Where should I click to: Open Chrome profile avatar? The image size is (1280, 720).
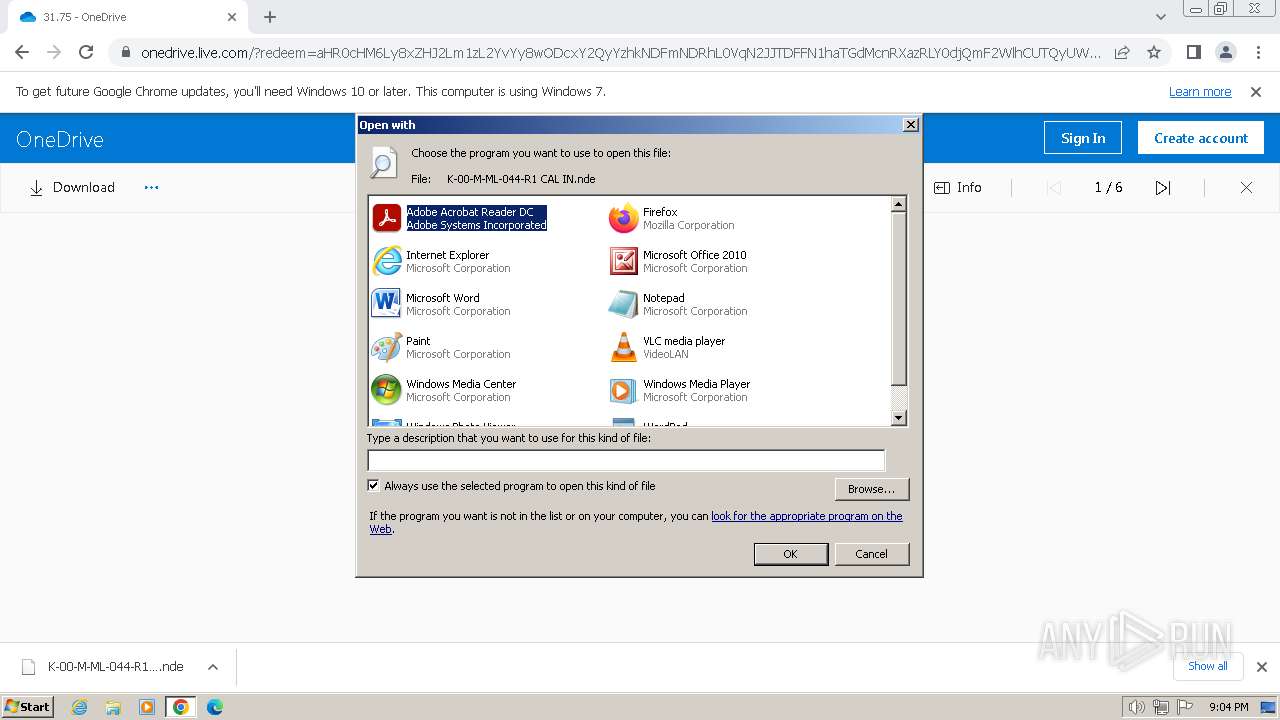(x=1225, y=52)
